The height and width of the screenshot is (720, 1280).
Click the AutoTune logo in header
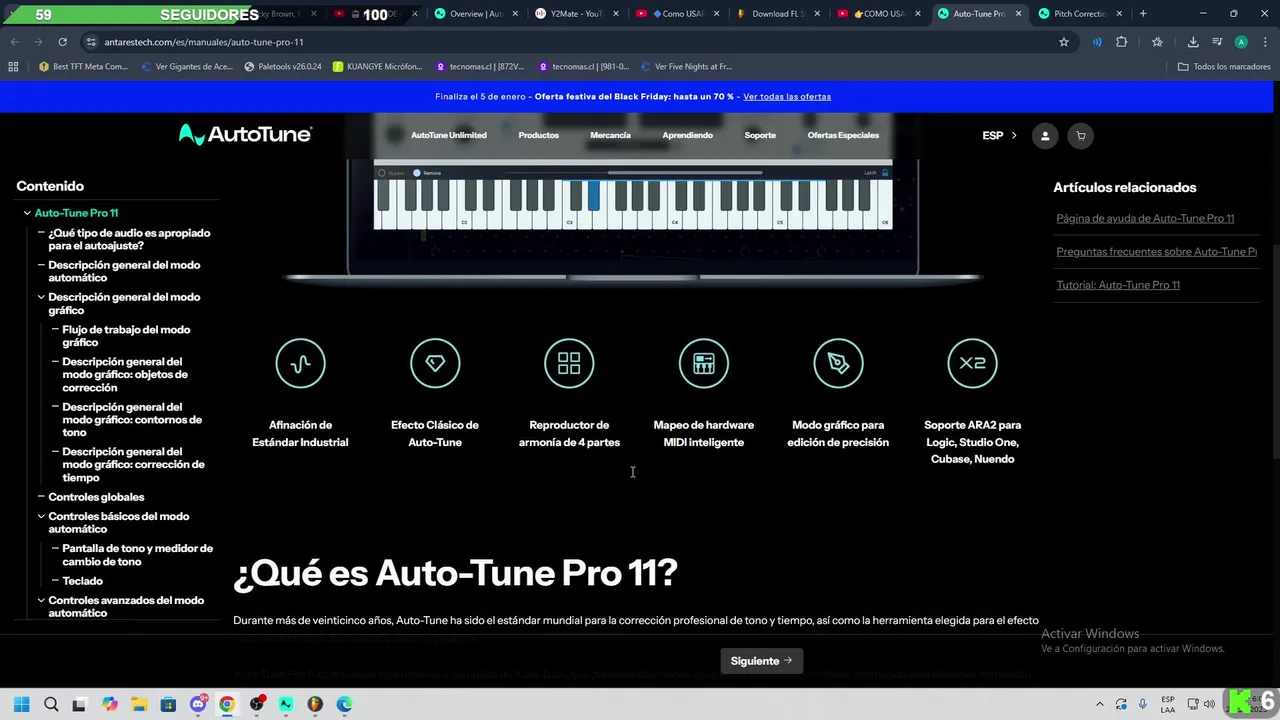(x=245, y=135)
